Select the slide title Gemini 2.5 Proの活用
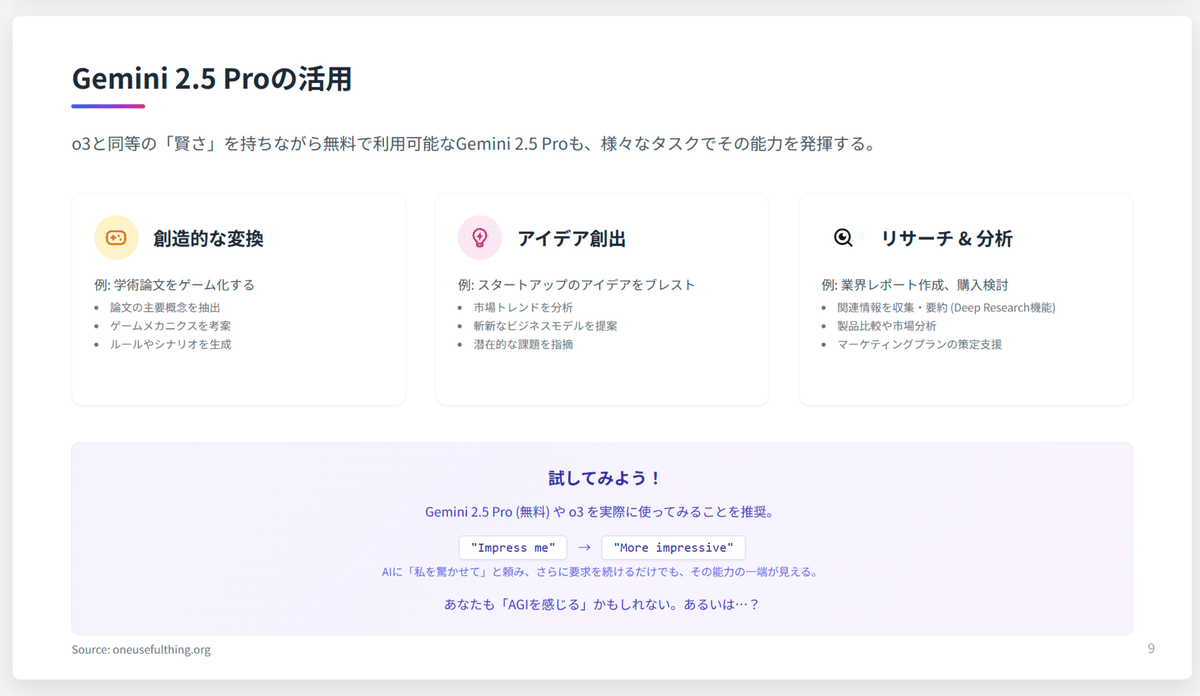Screen dimensions: 1200x696 coord(212,79)
